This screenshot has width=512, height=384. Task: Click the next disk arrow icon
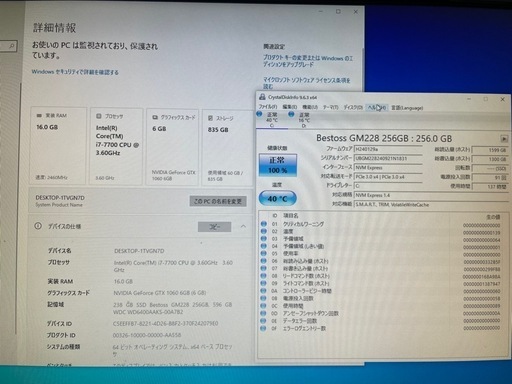[504, 139]
